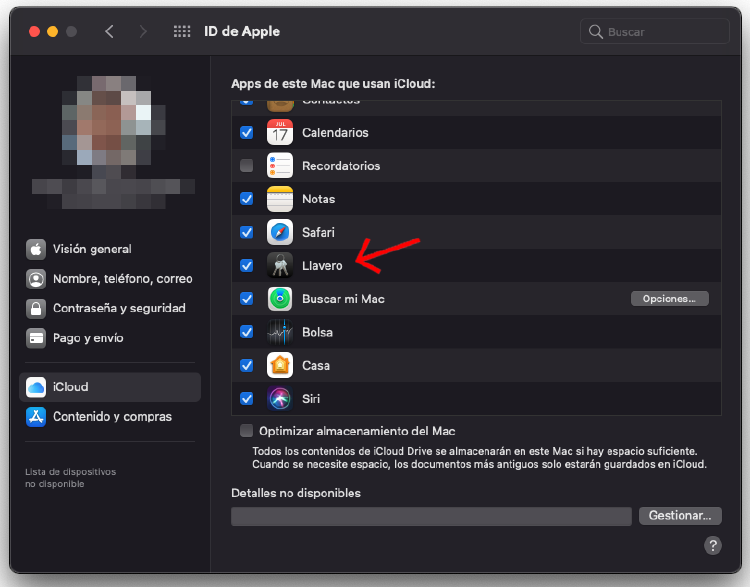Enable the Recordatorios checkbox
750x587 pixels.
pos(246,166)
